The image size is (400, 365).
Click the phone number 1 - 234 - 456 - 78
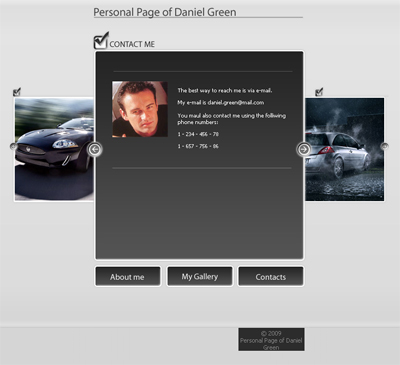(x=198, y=134)
